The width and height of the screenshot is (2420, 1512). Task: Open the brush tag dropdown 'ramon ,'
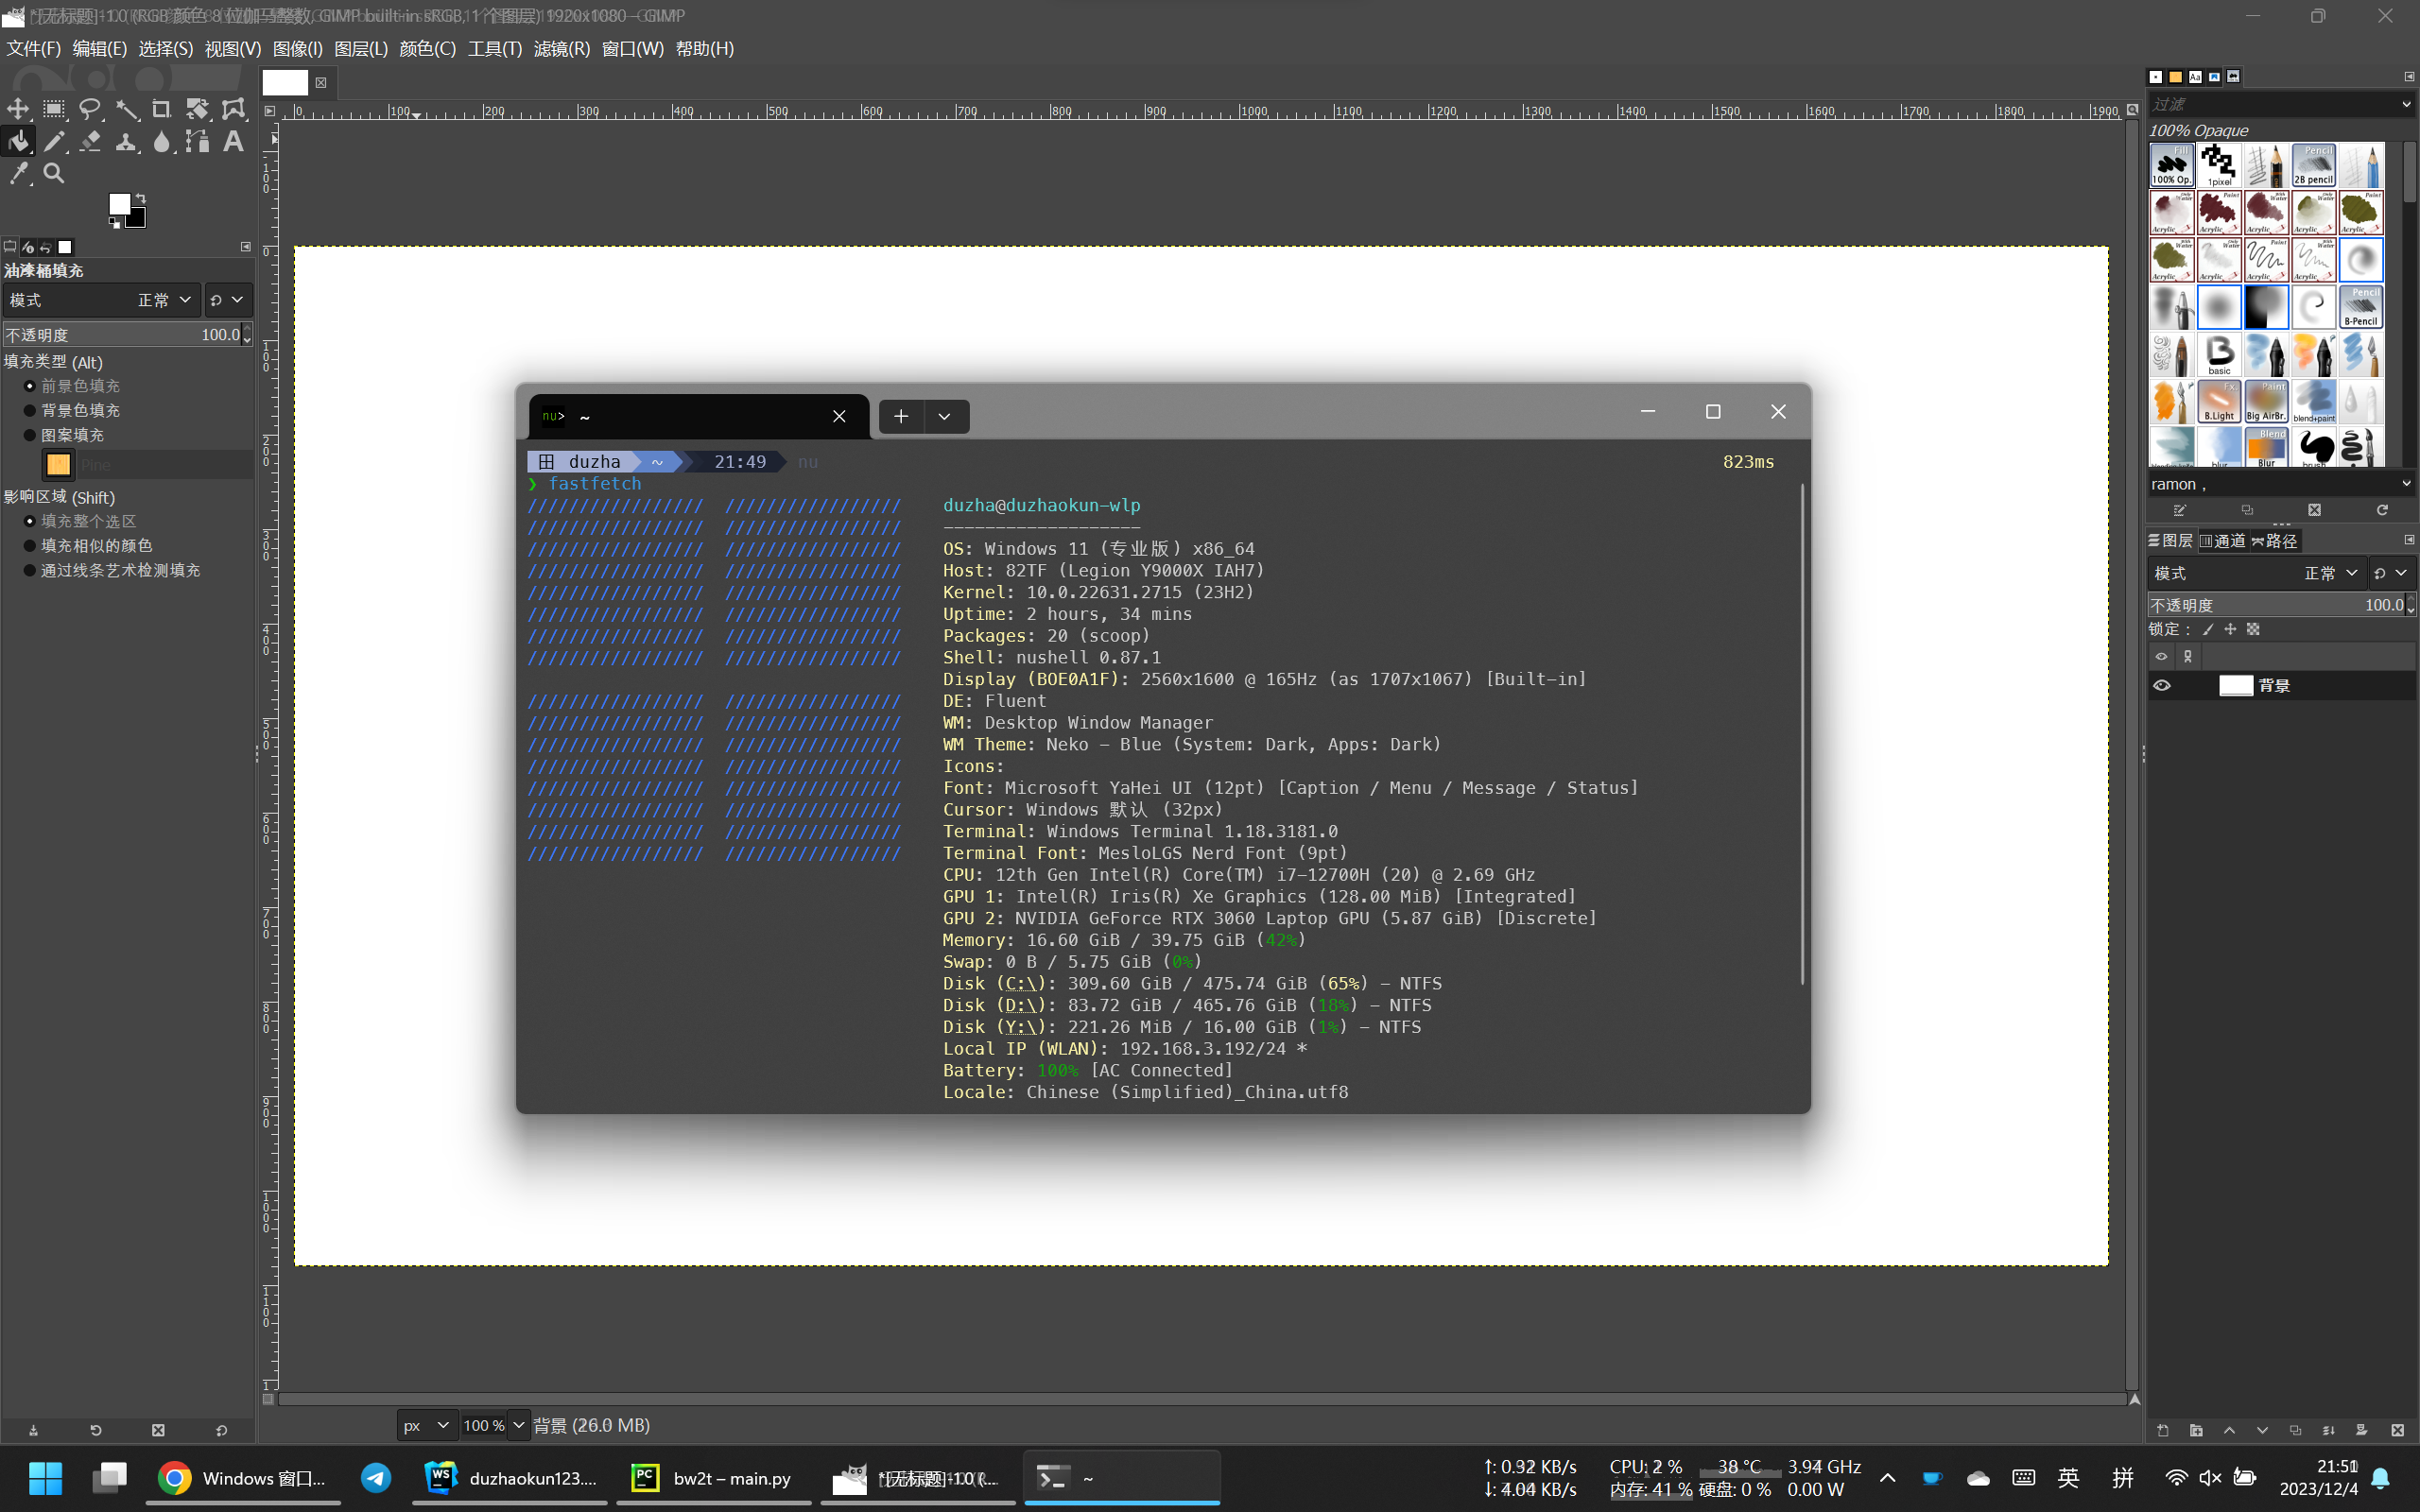coord(2405,484)
